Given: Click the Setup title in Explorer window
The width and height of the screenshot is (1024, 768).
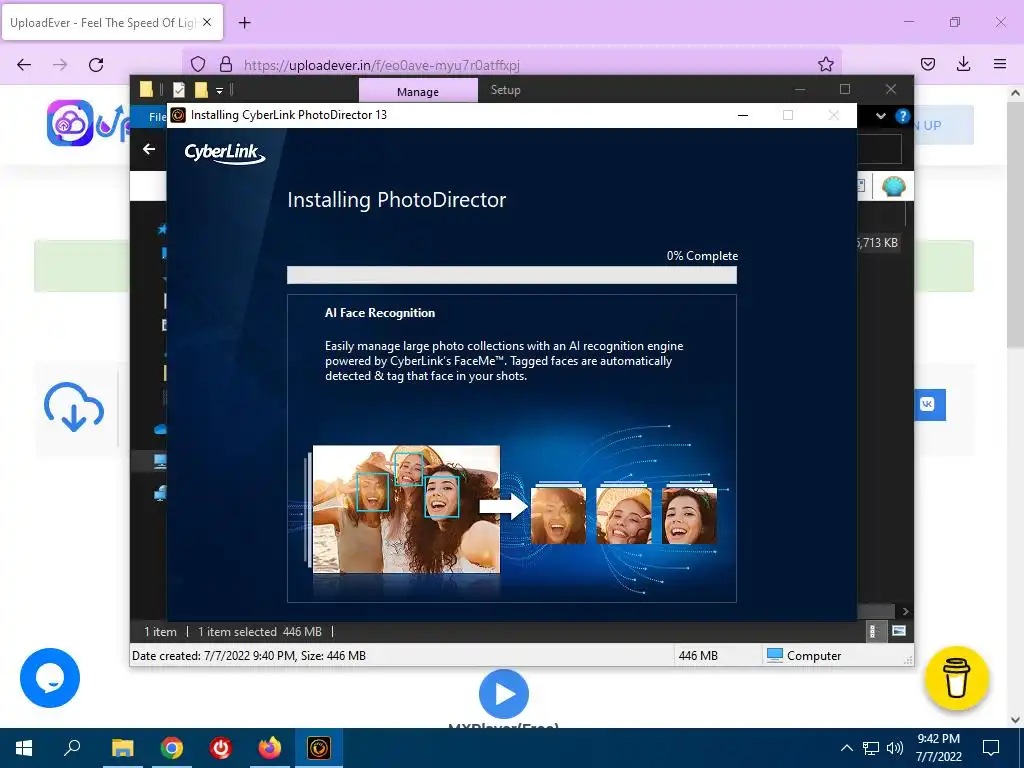Looking at the screenshot, I should click(505, 90).
